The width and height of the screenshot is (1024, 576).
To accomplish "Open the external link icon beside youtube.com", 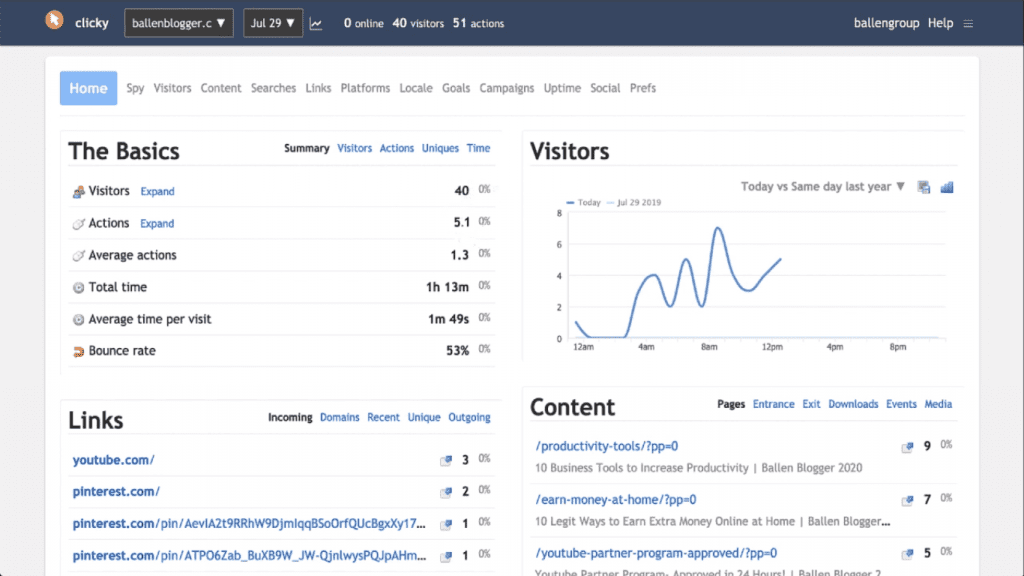I will pyautogui.click(x=446, y=461).
